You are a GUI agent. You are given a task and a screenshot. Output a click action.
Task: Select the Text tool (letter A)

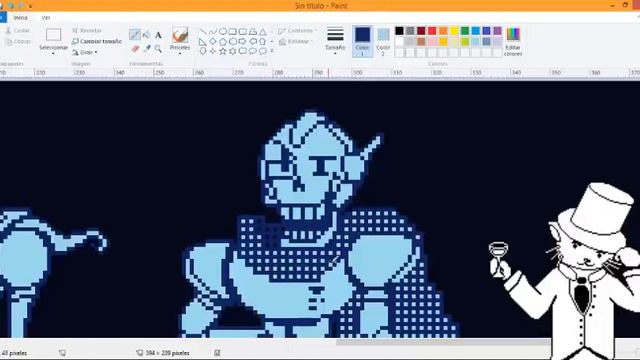(x=158, y=35)
